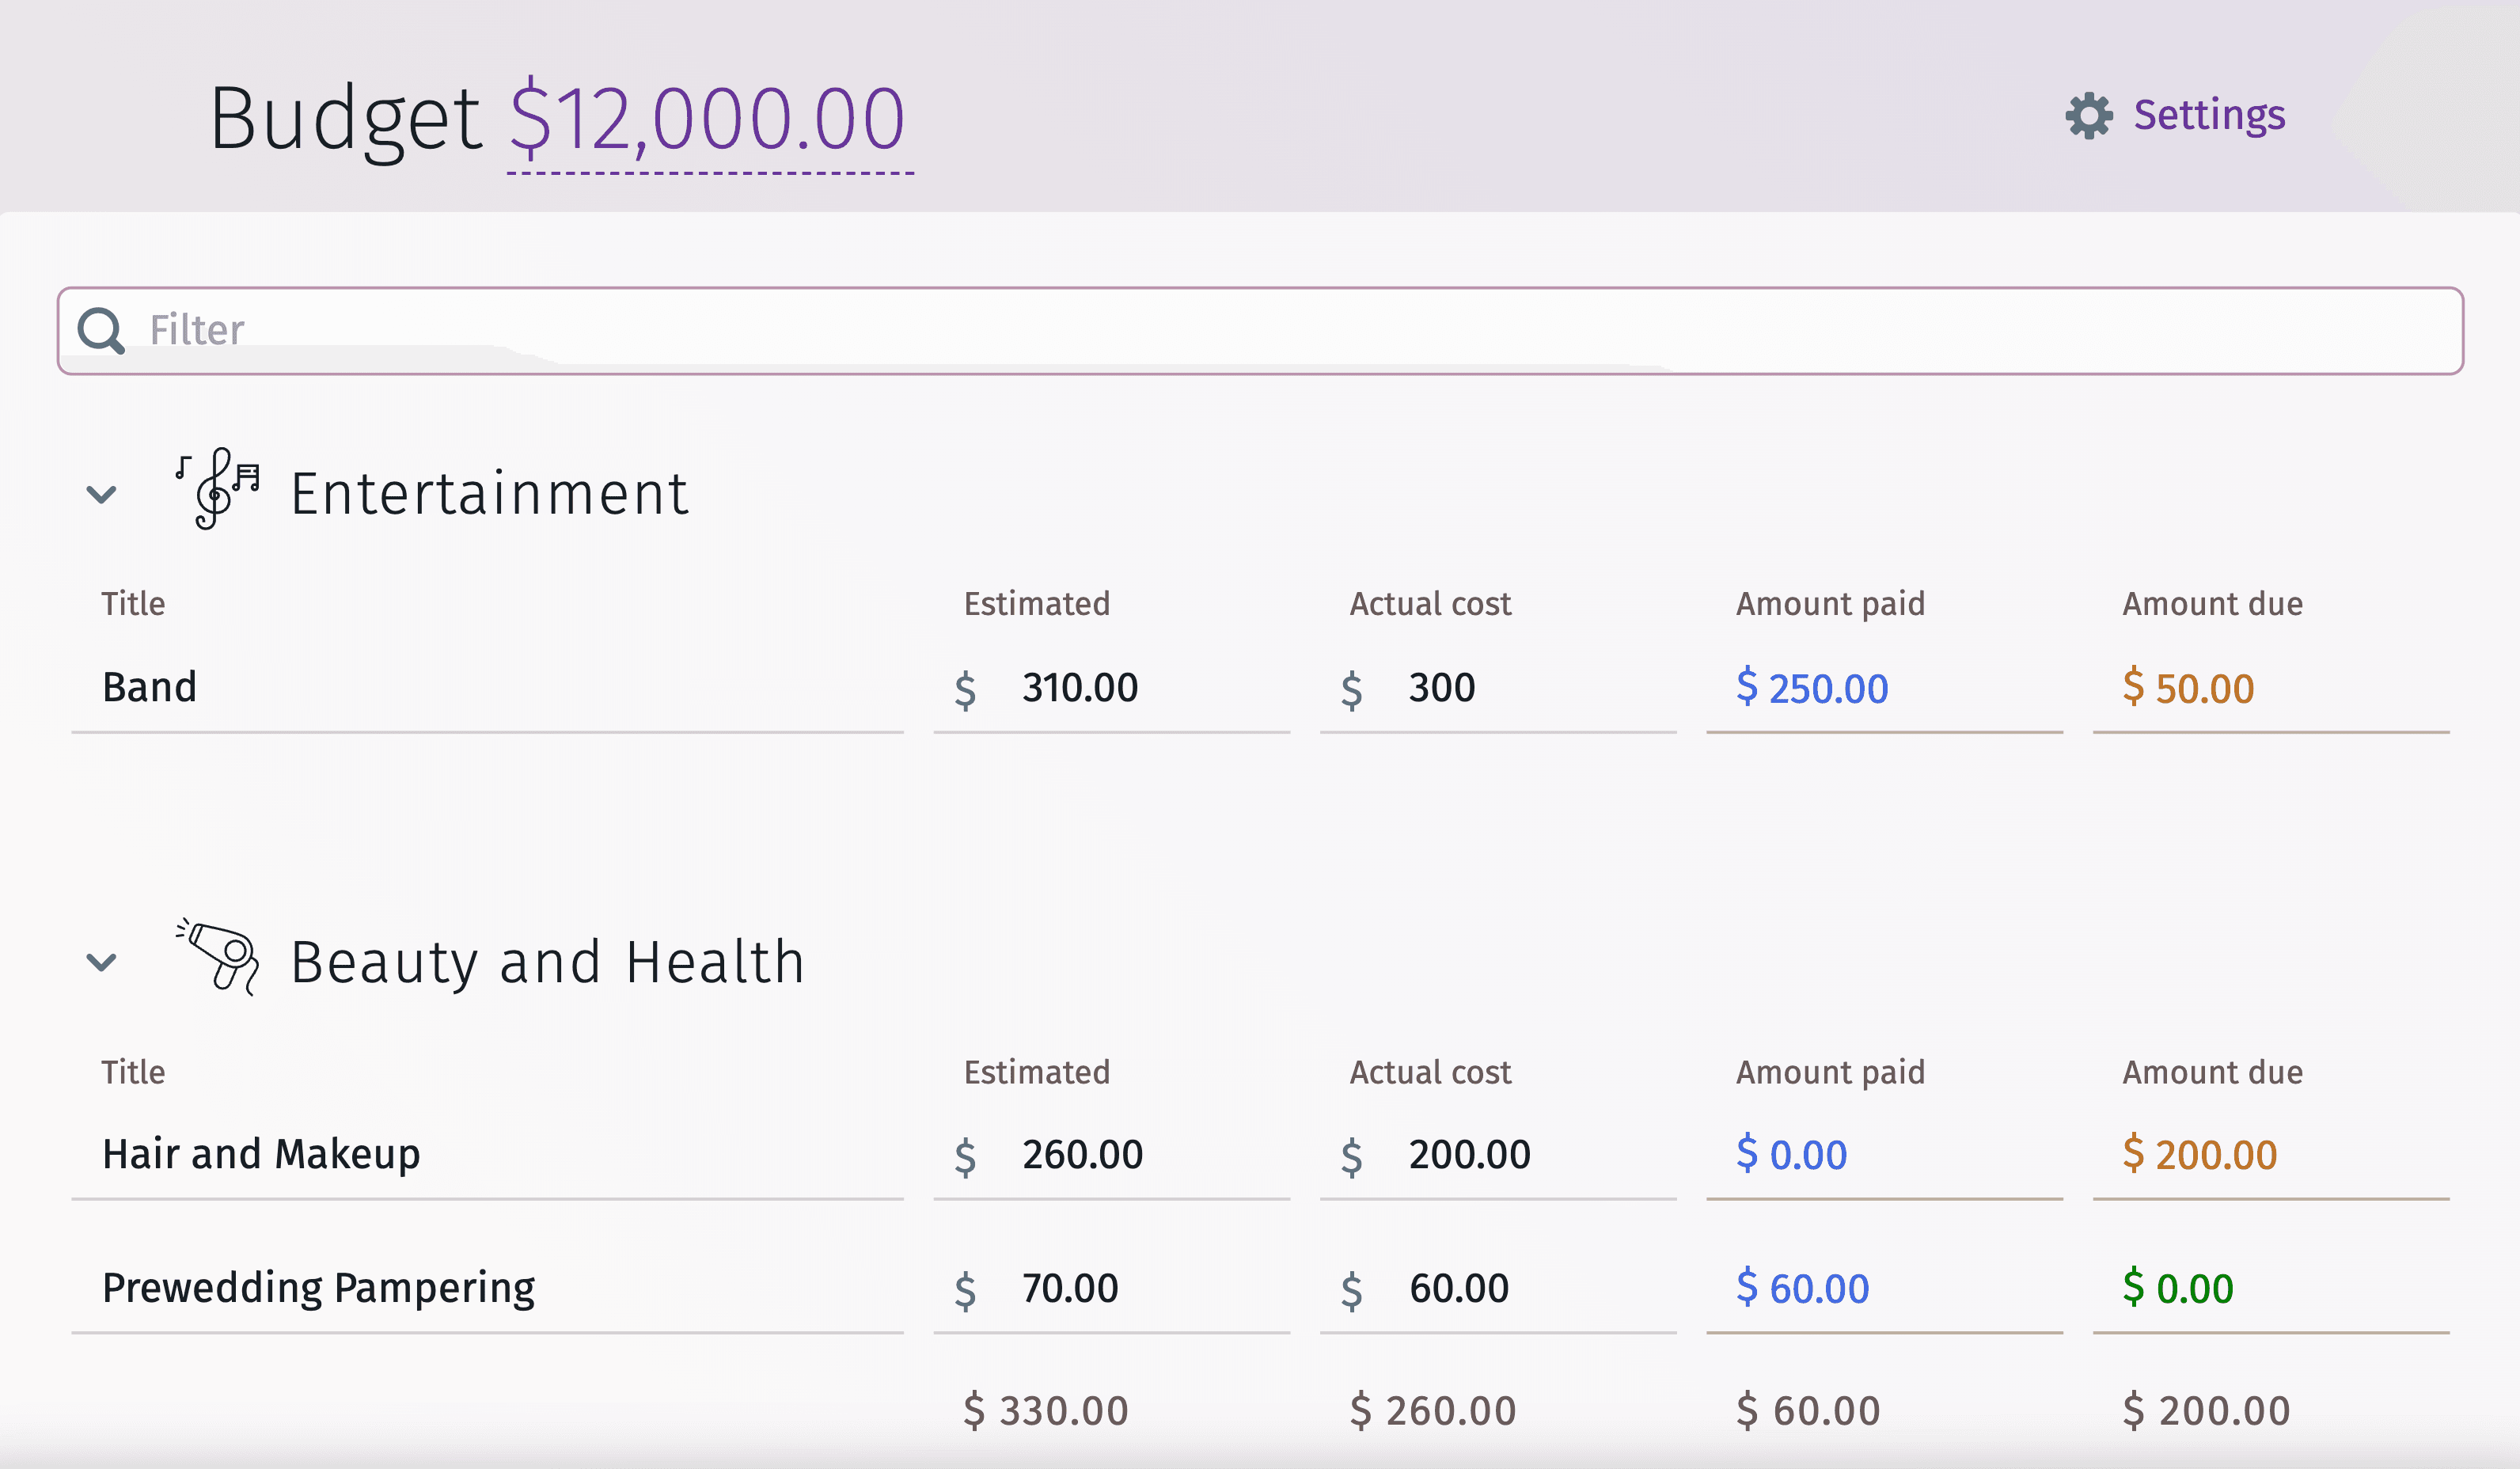Click the dollar sign icon next to Hair and Makeup actual cost
Viewport: 2520px width, 1469px height.
click(1355, 1151)
